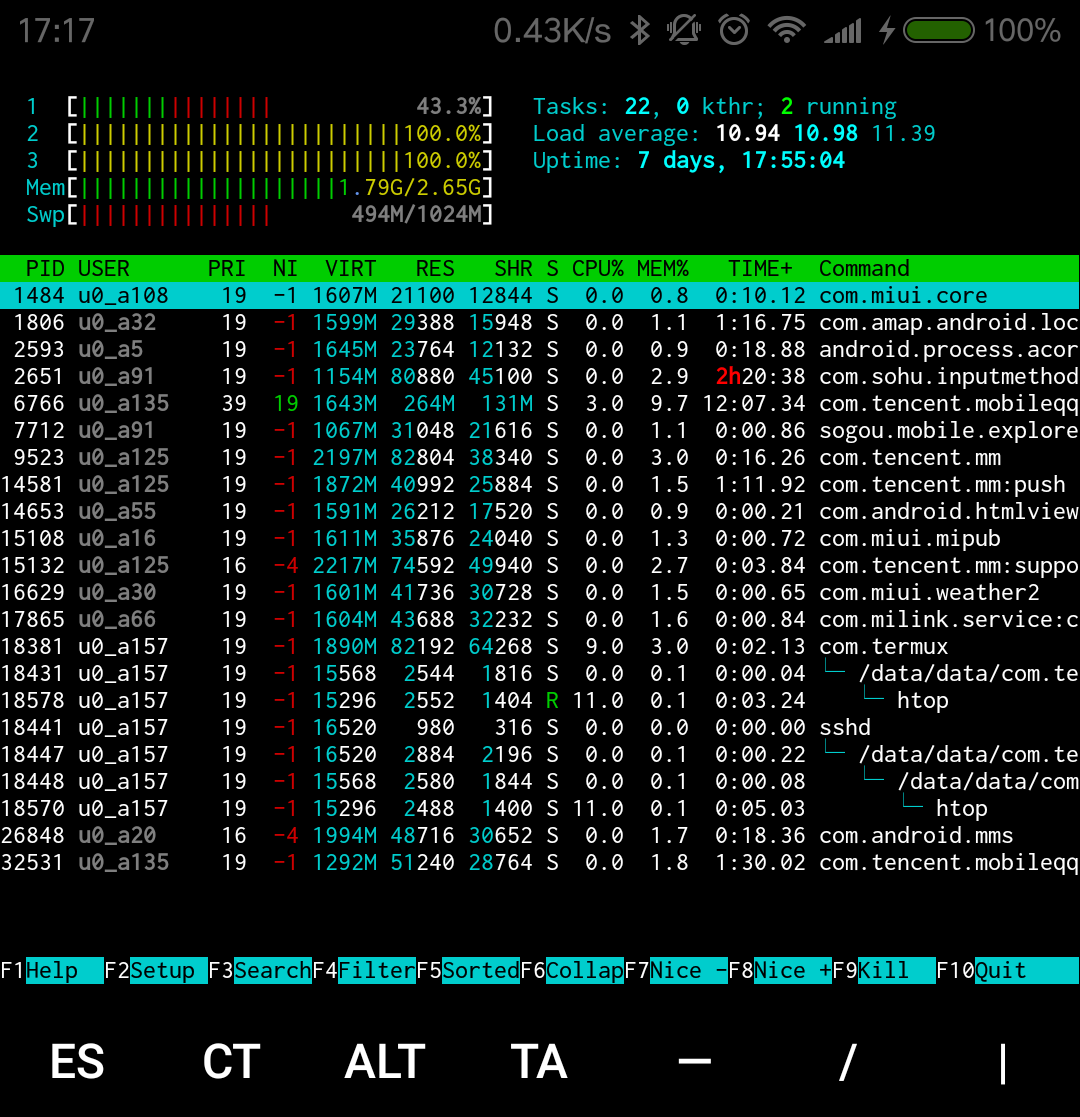This screenshot has width=1080, height=1117.
Task: Kill the selected process with F9 Kill
Action: (x=884, y=970)
